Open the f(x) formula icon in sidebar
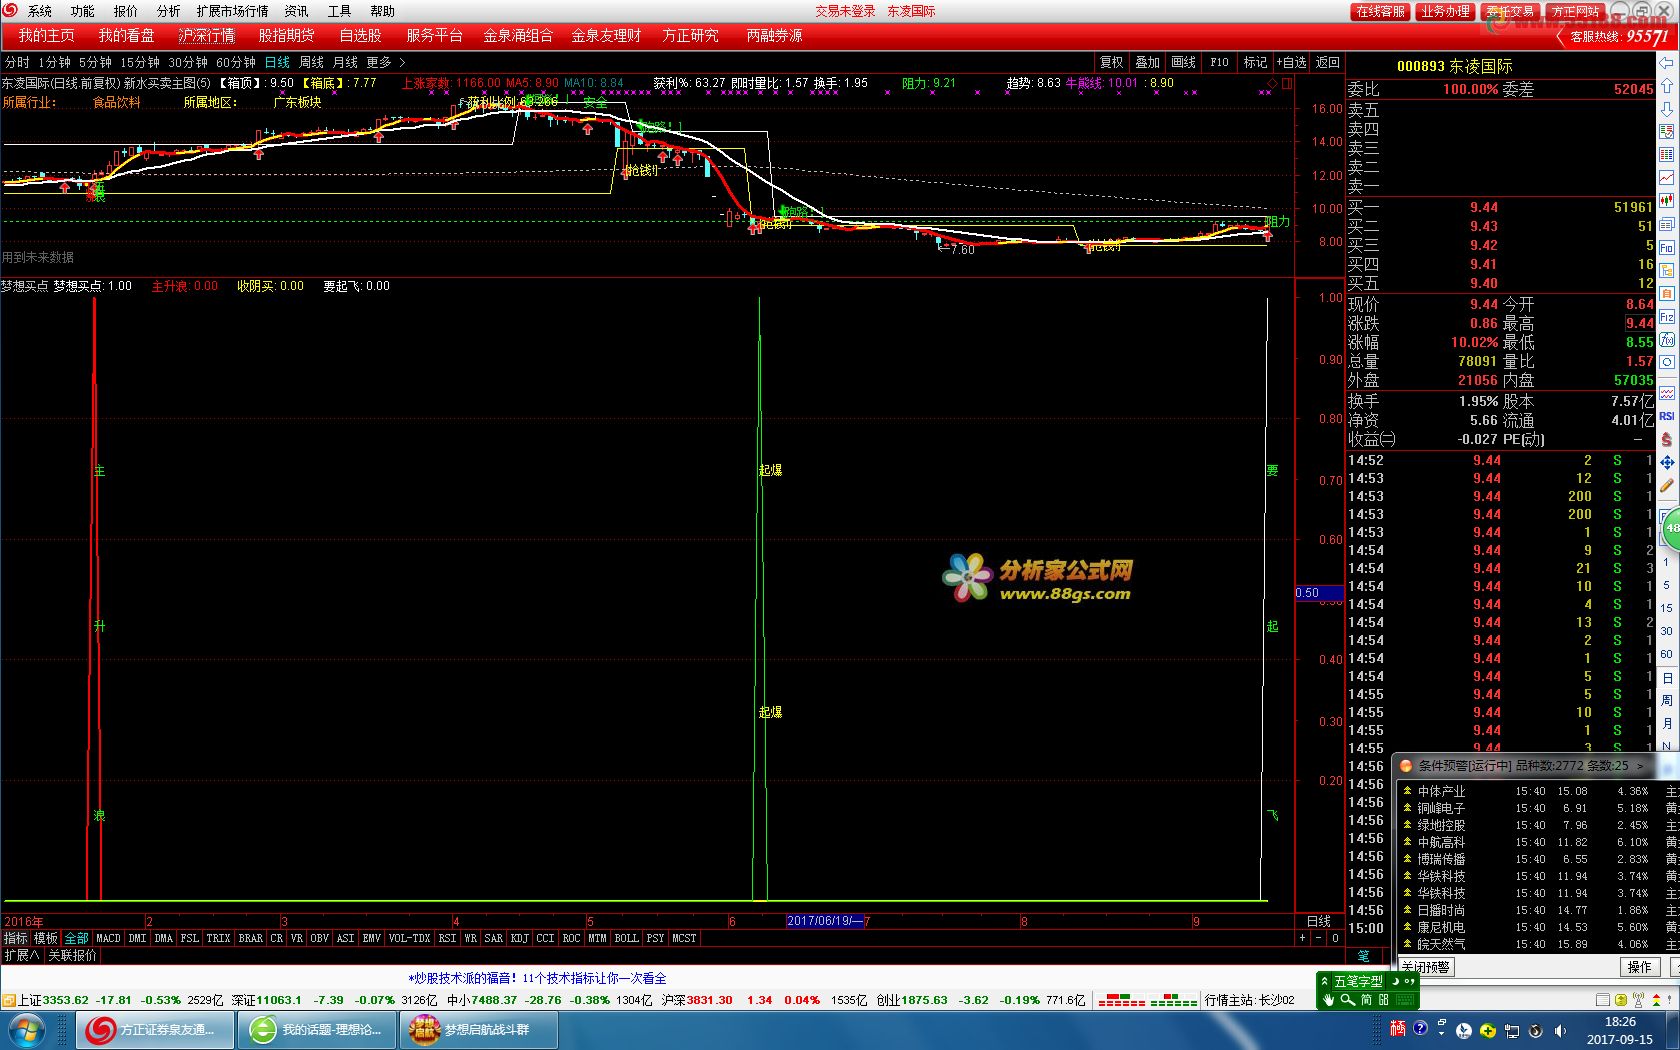The height and width of the screenshot is (1050, 1680). pos(1667,340)
